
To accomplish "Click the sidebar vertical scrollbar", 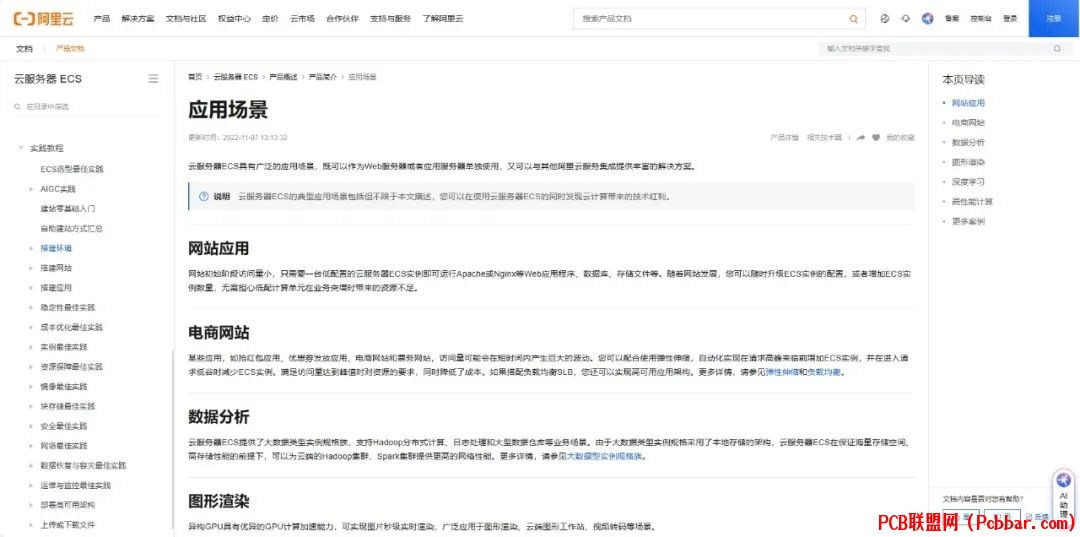I will click(172, 441).
